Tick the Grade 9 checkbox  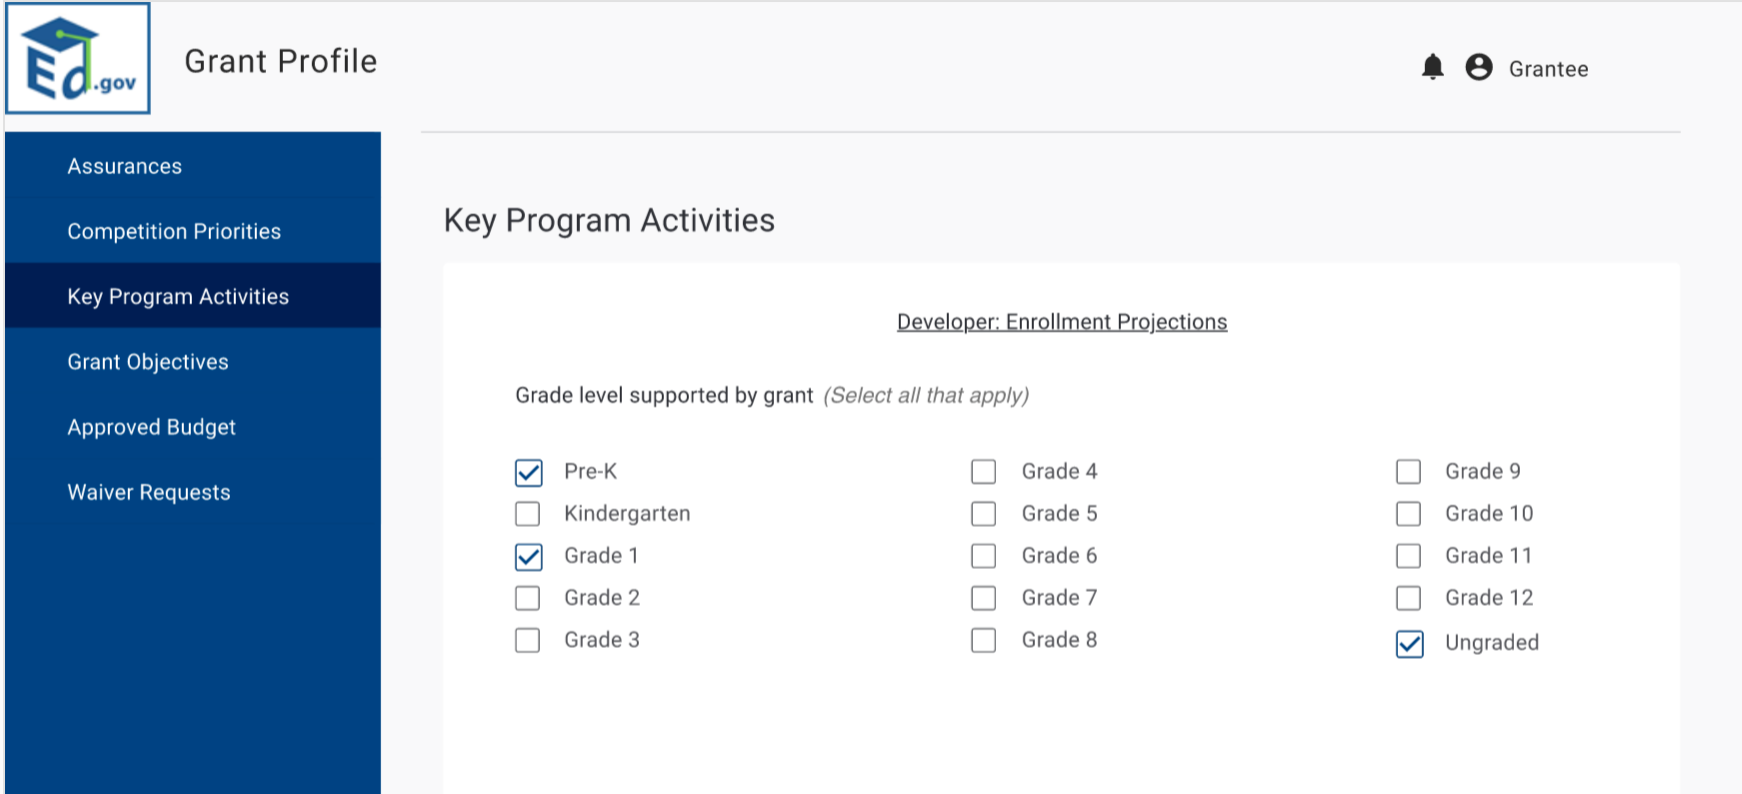coord(1408,472)
